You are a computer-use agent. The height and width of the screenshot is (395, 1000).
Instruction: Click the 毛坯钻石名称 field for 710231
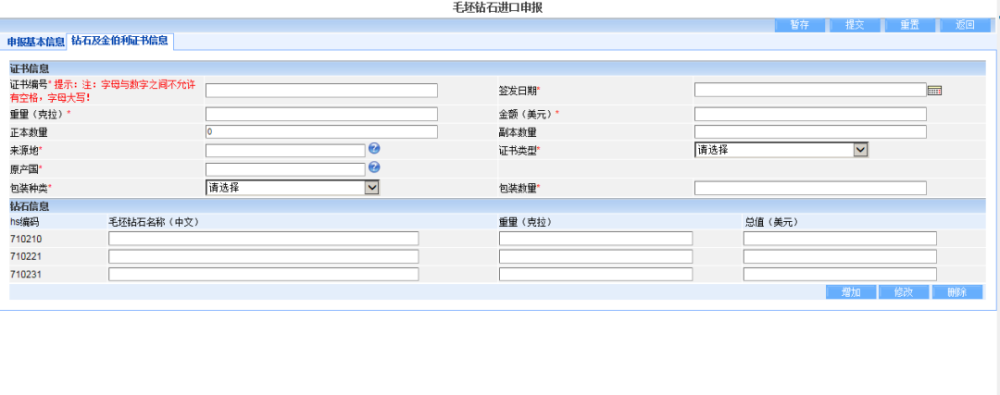coord(263,274)
